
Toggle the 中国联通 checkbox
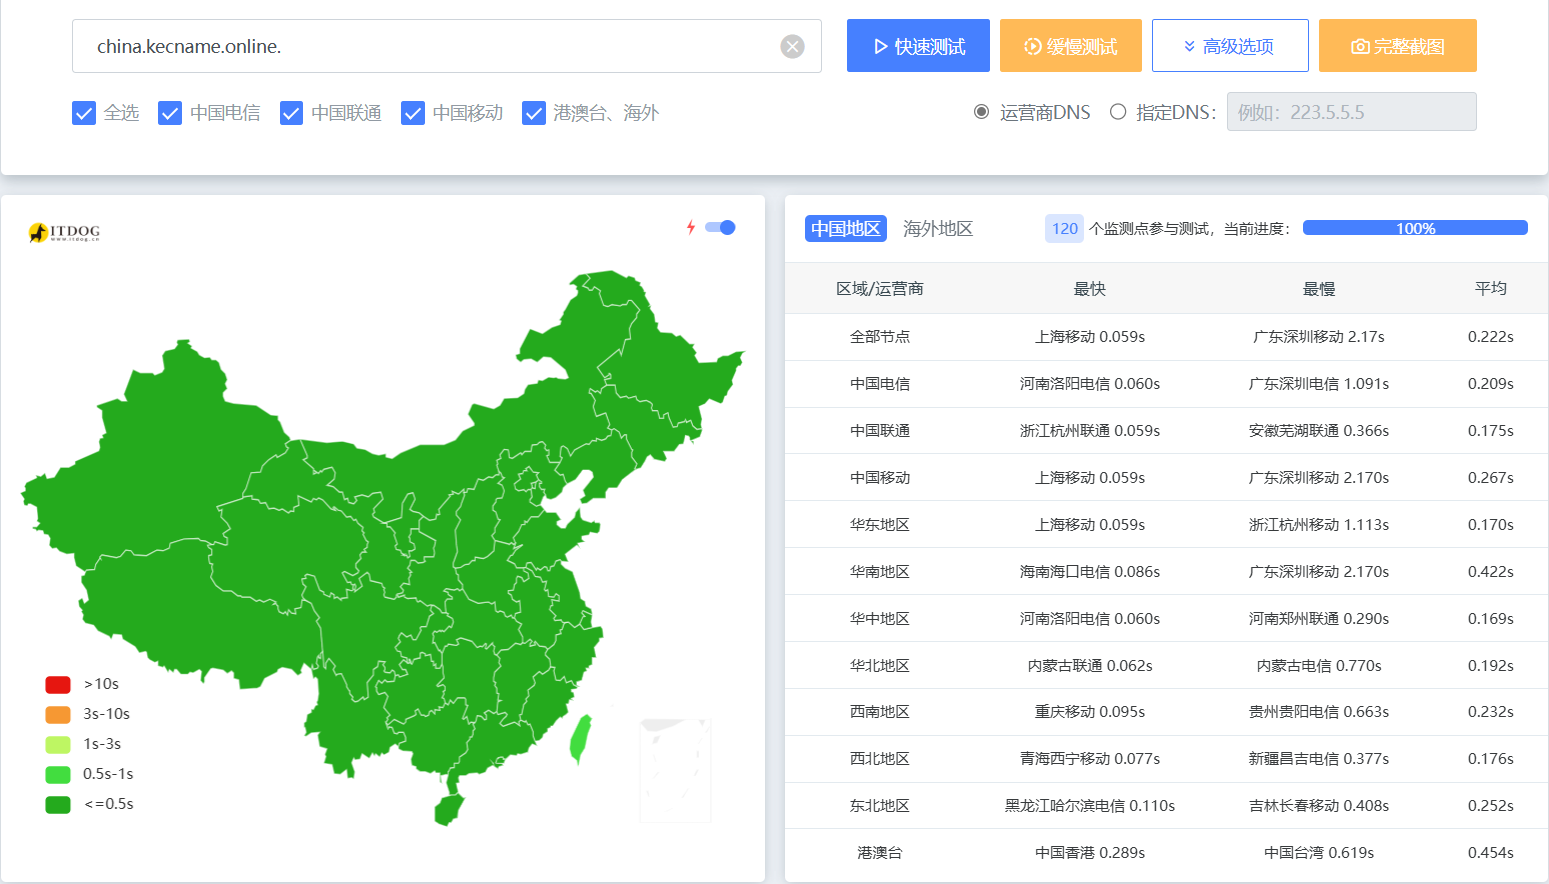click(291, 113)
